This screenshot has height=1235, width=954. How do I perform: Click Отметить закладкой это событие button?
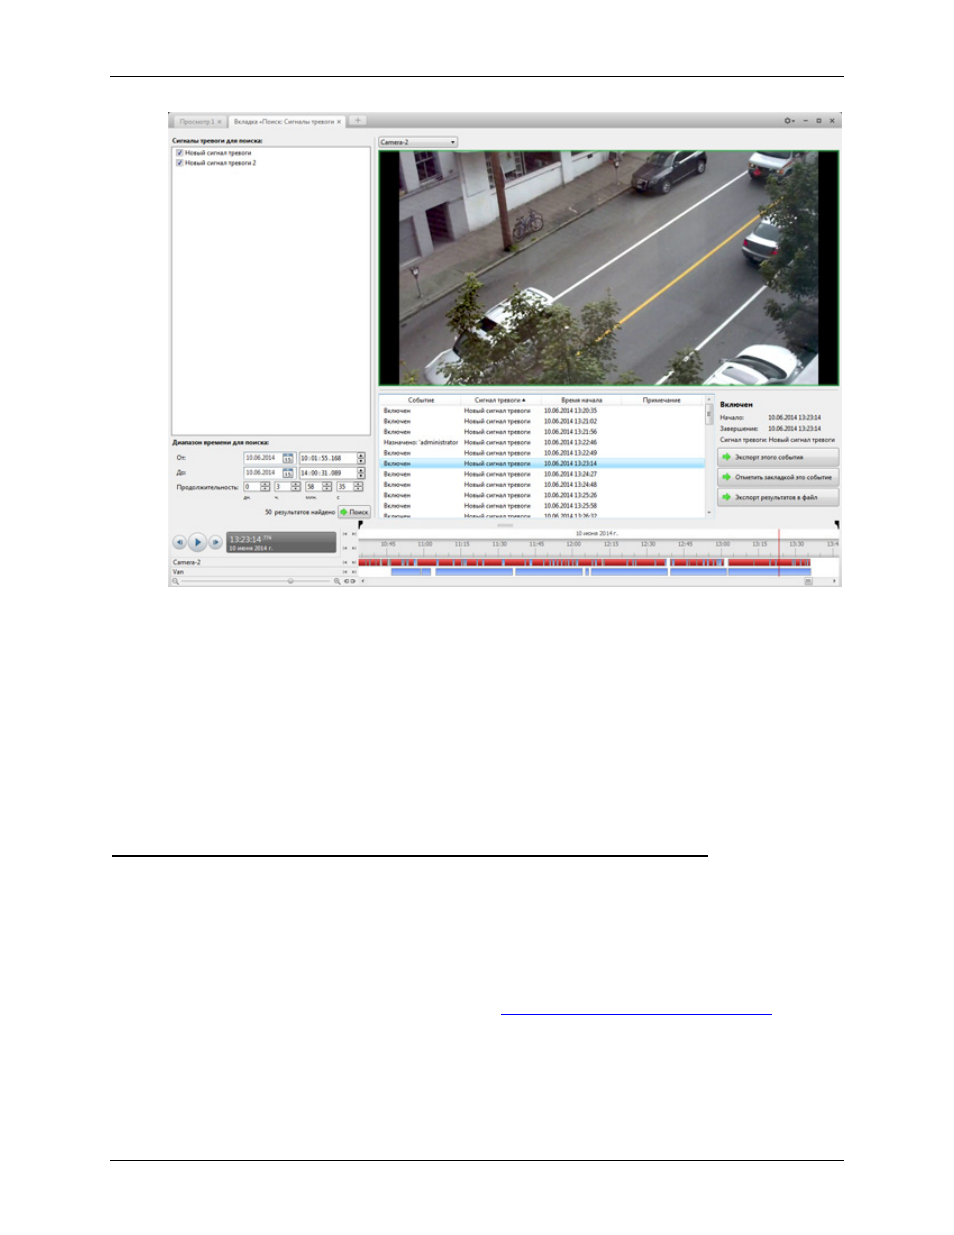(778, 477)
